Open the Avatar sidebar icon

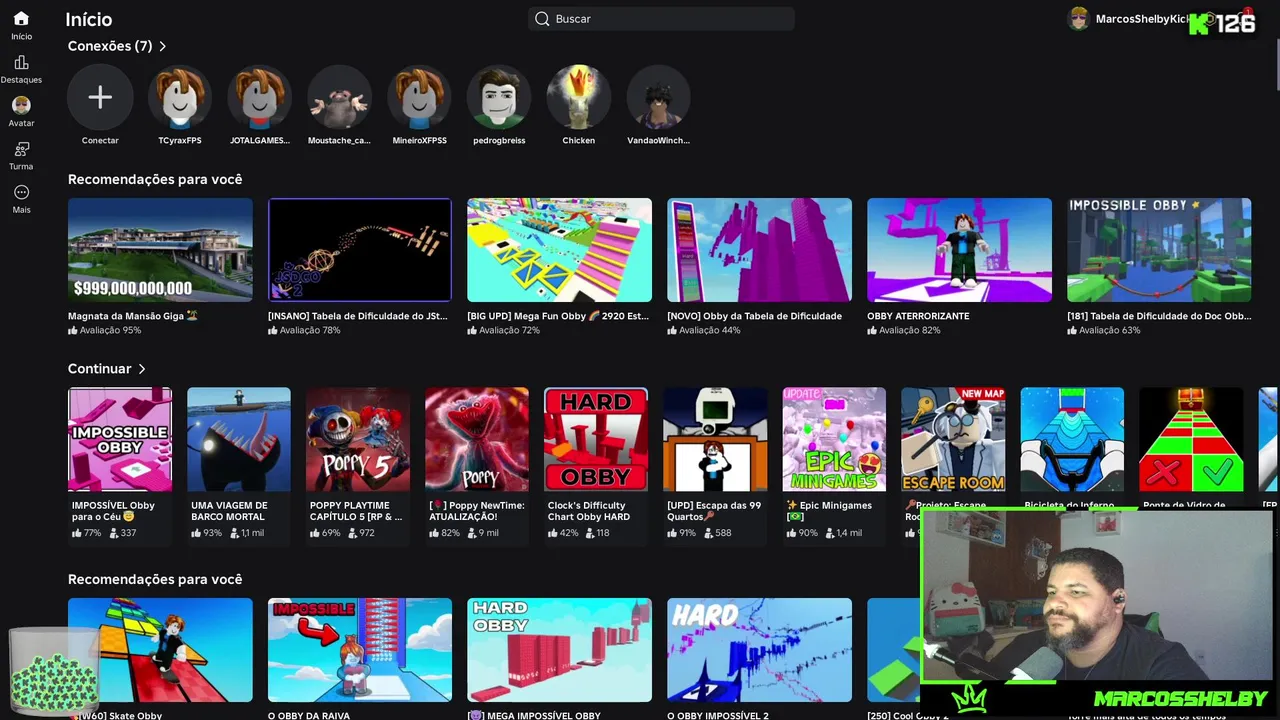click(x=21, y=105)
